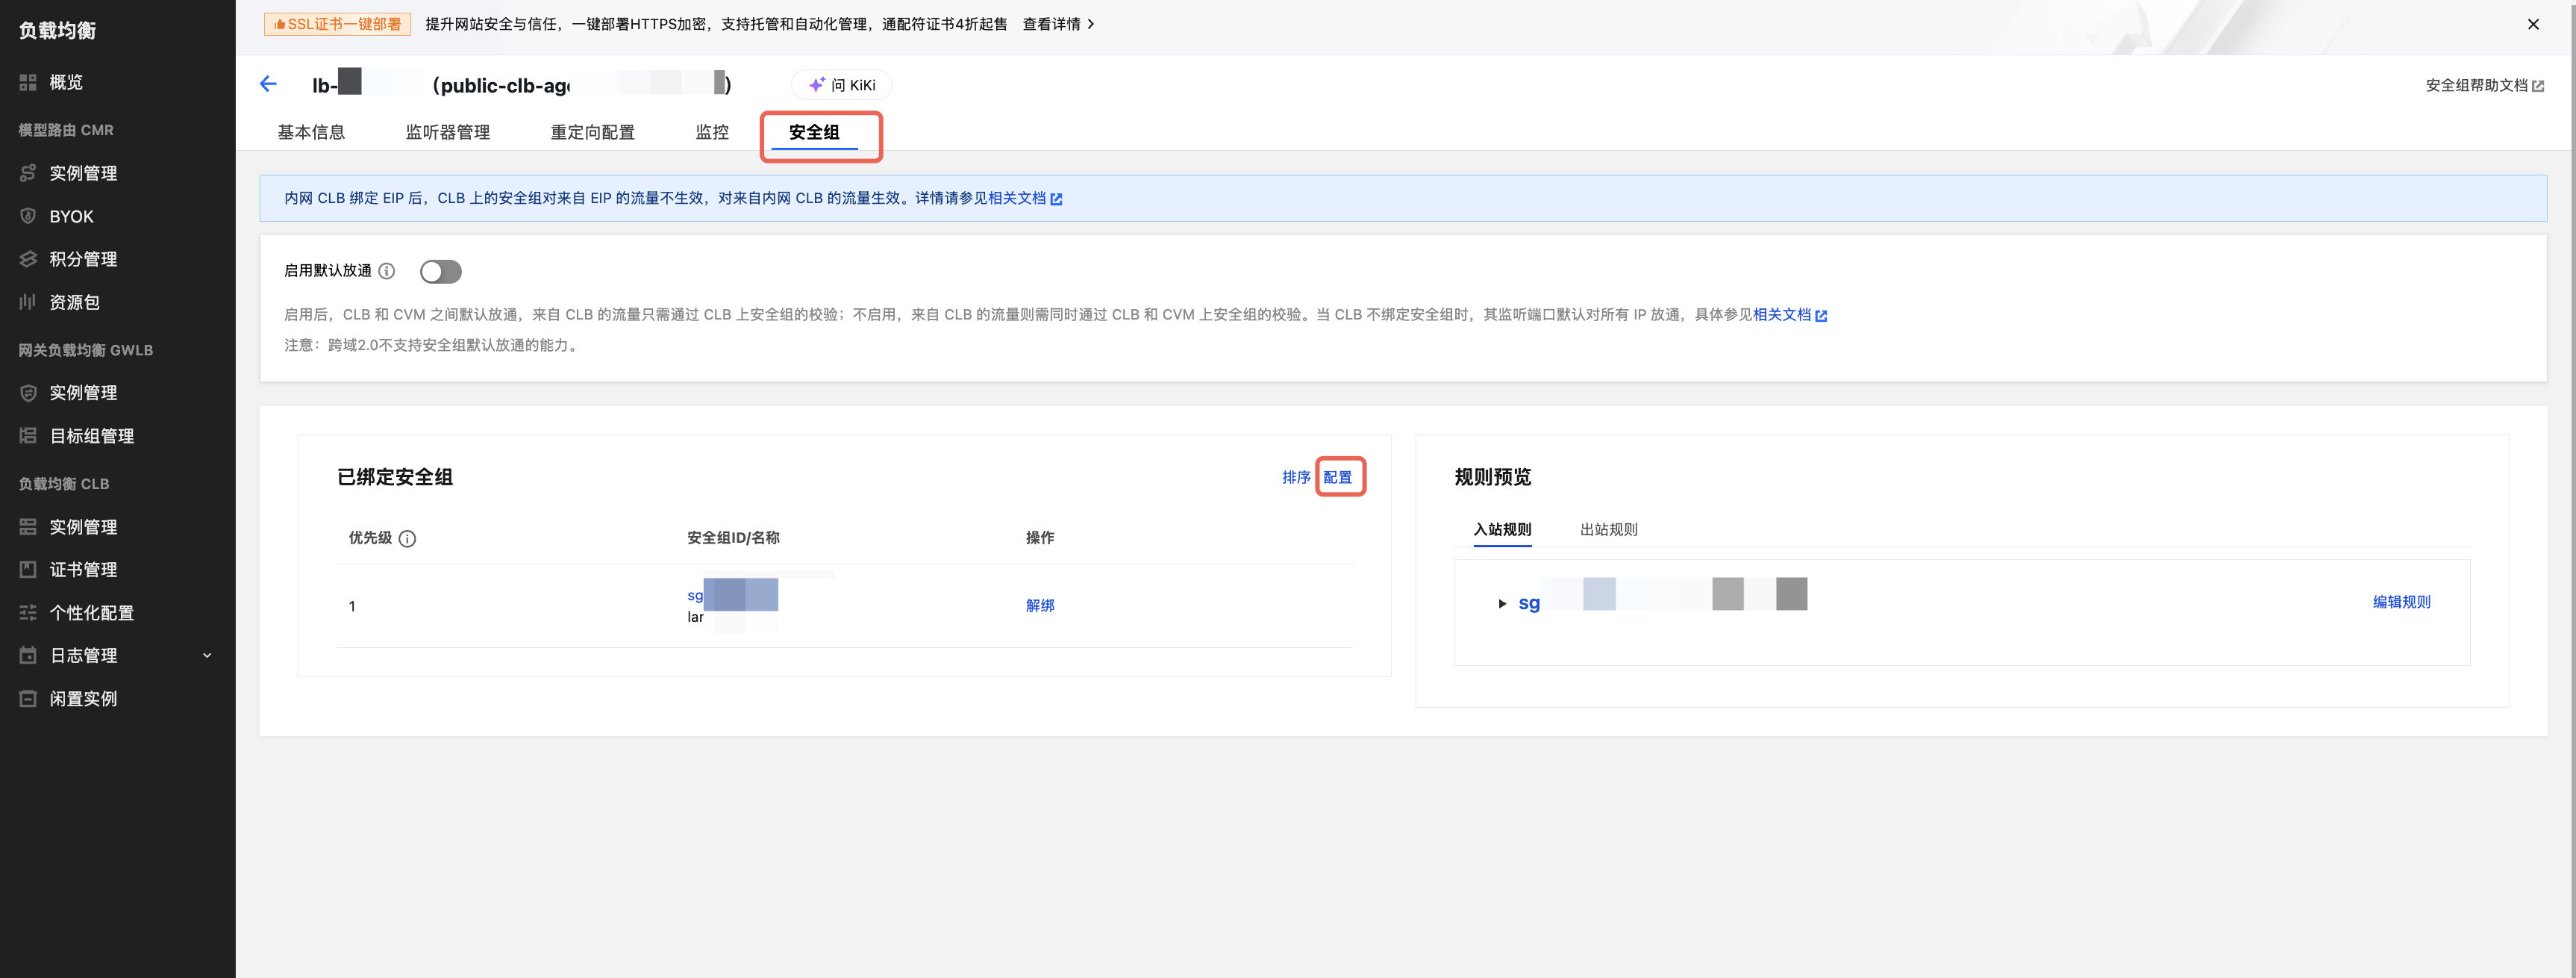Switch to the 基本信息 tab
The image size is (2576, 978).
(311, 132)
